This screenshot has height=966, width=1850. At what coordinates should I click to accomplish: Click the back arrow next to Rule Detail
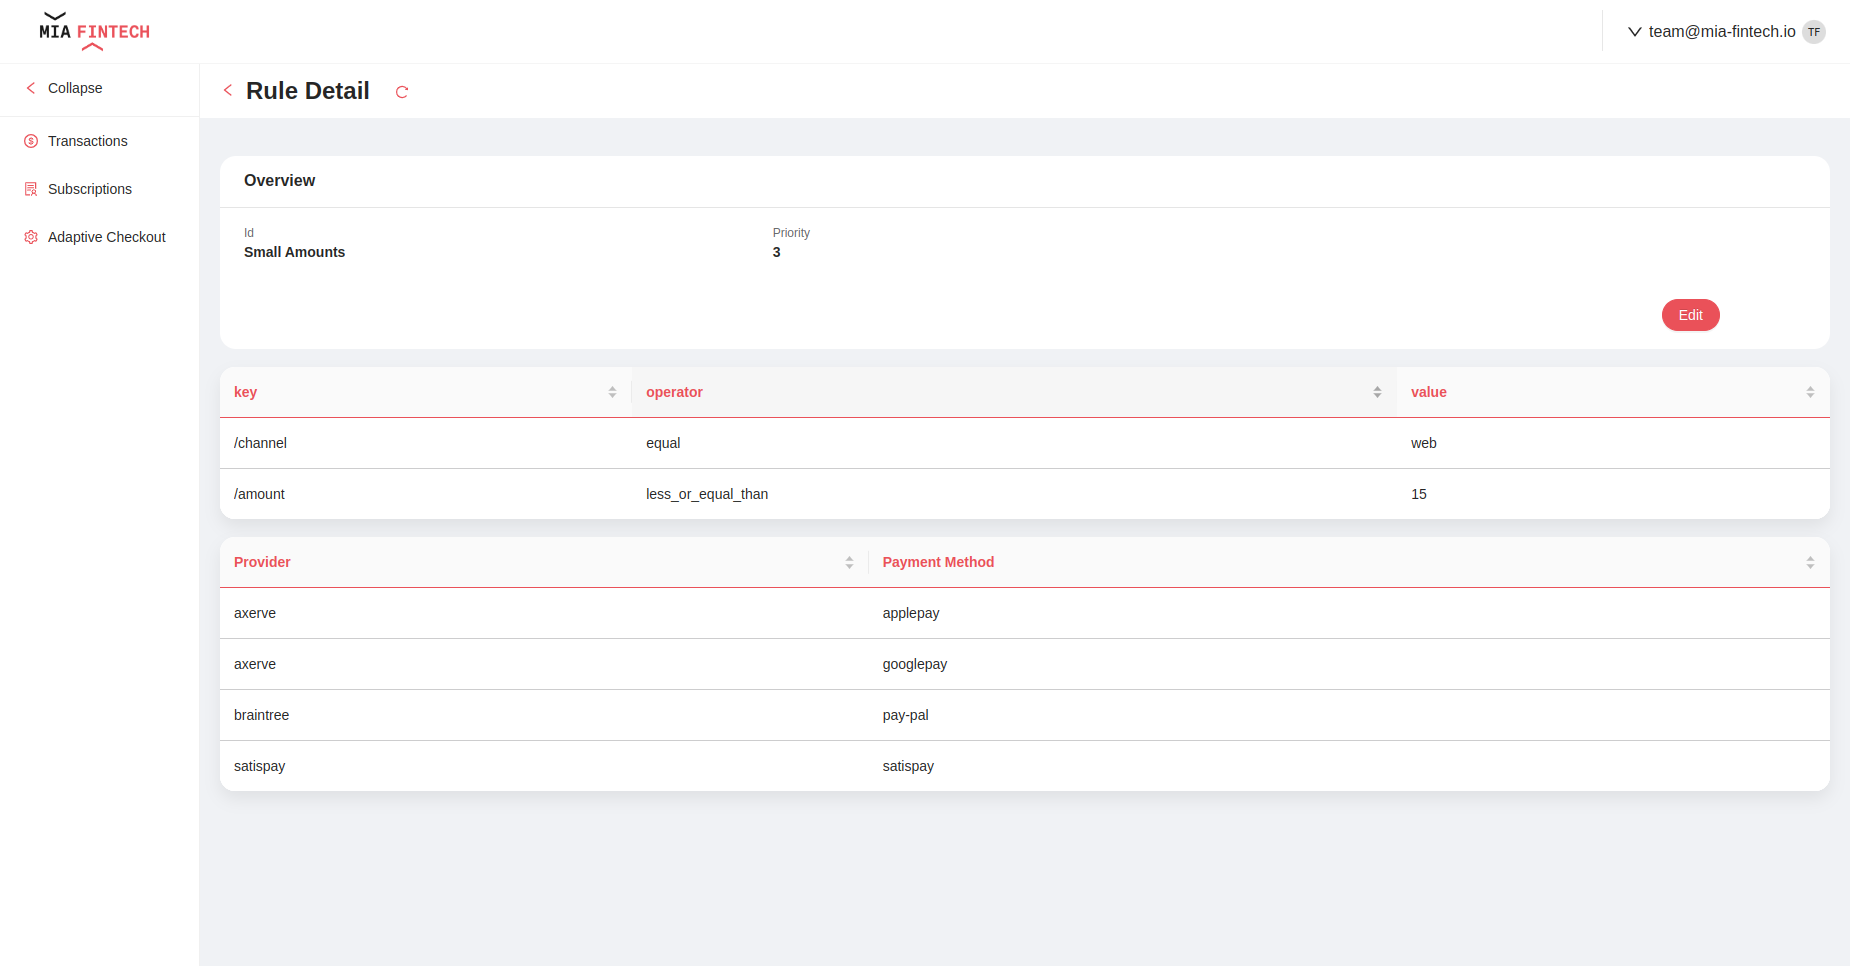pyautogui.click(x=227, y=90)
